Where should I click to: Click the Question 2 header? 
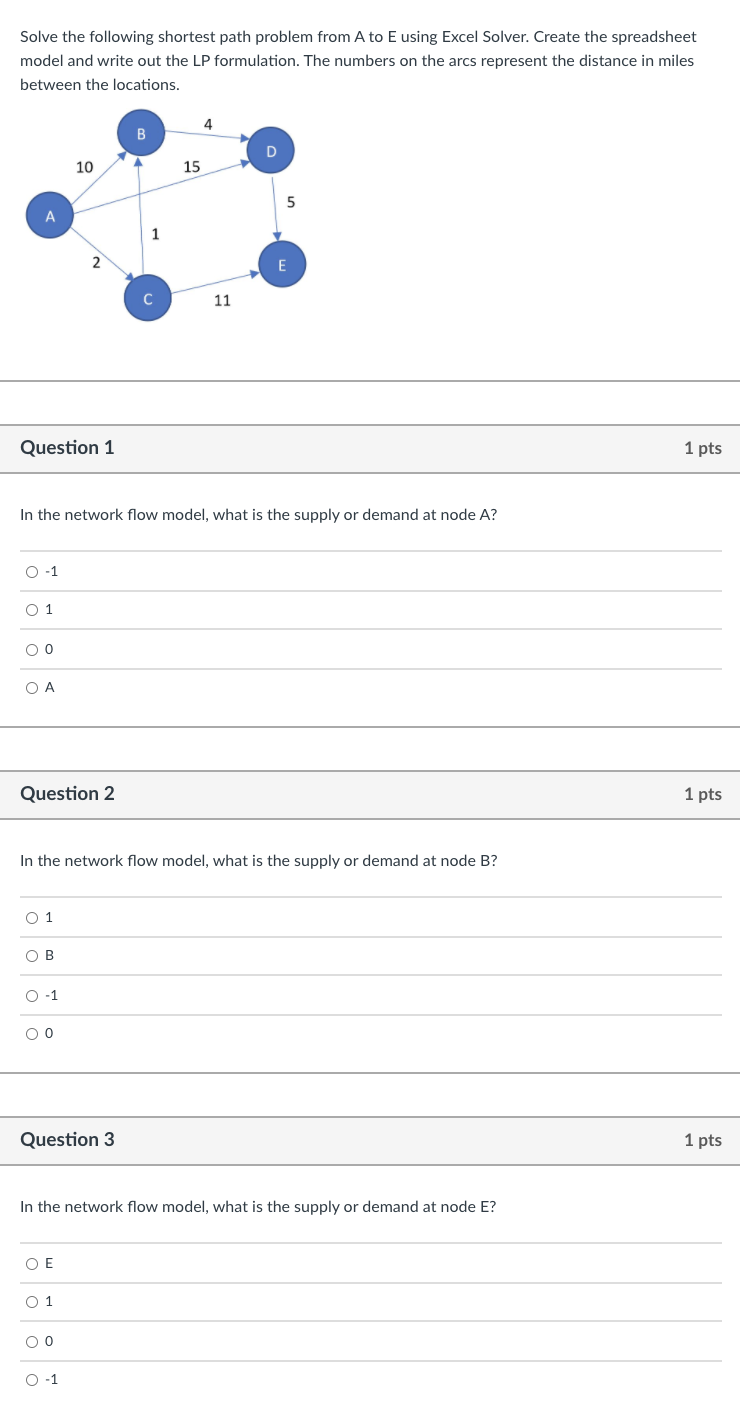click(67, 794)
